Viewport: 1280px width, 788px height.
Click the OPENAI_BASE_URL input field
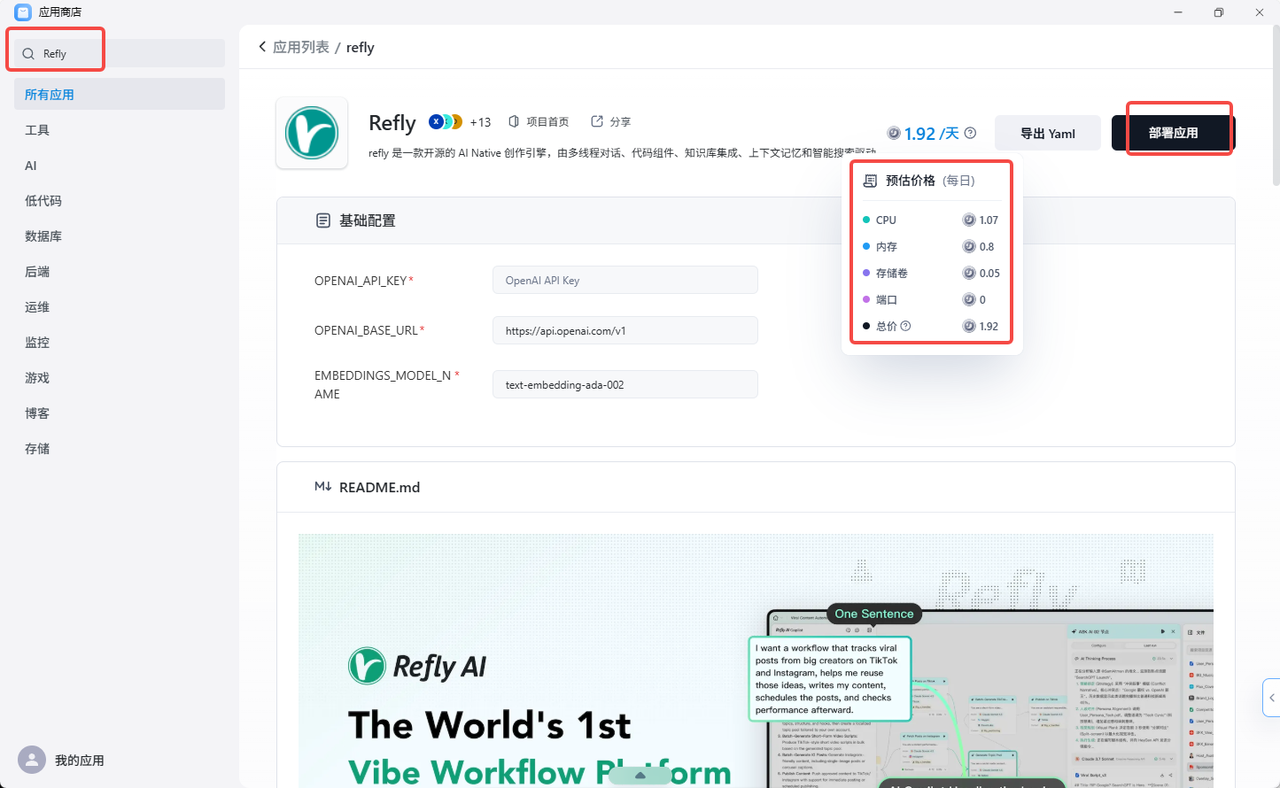tap(625, 330)
